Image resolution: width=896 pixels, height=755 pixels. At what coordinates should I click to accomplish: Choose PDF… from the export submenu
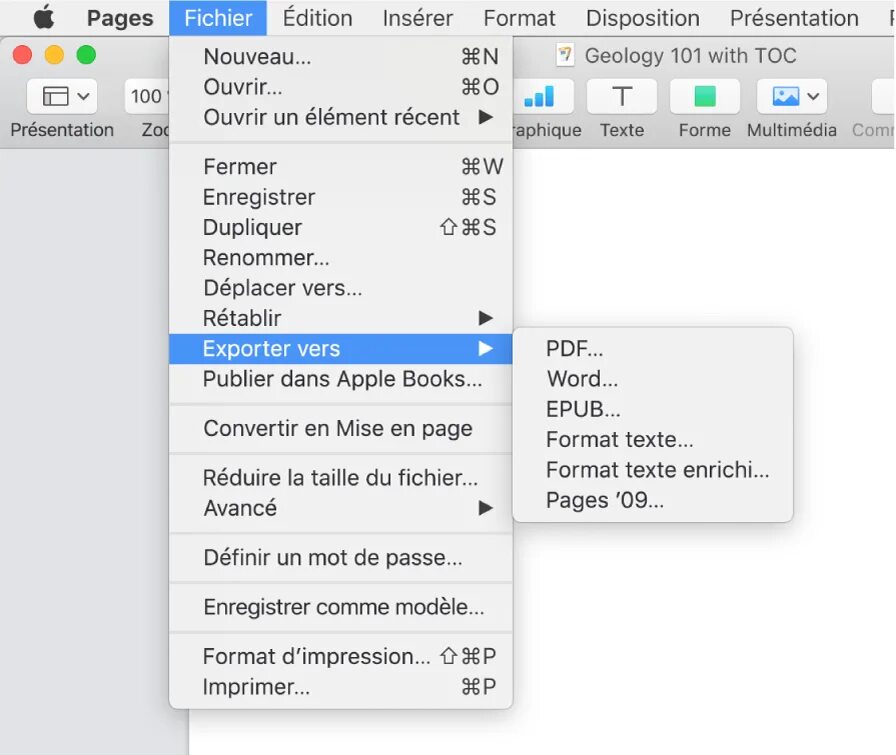click(x=575, y=349)
